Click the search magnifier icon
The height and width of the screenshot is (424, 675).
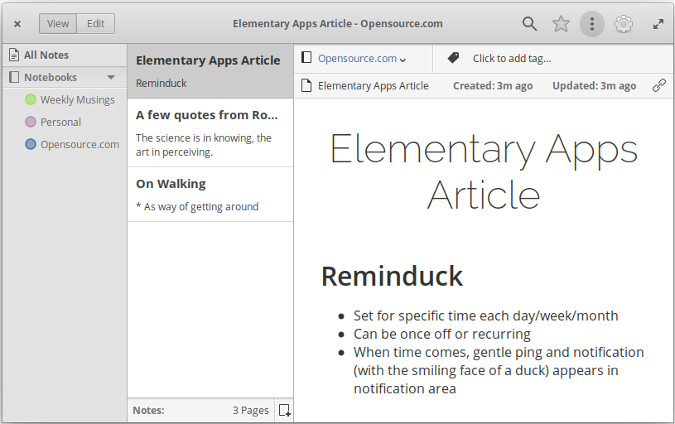(x=529, y=23)
